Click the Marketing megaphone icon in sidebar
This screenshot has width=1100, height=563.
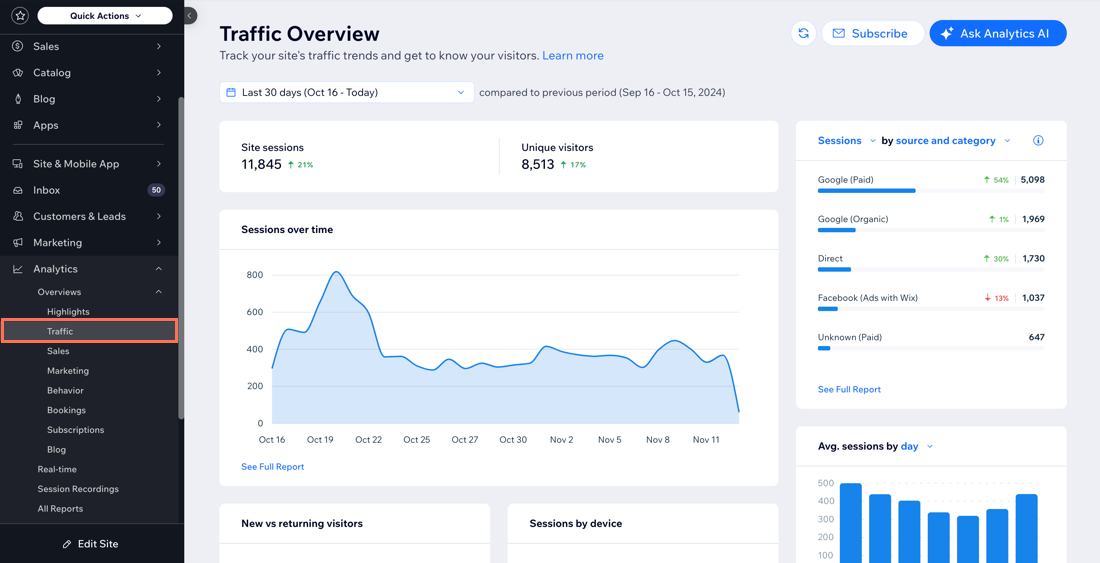click(18, 243)
